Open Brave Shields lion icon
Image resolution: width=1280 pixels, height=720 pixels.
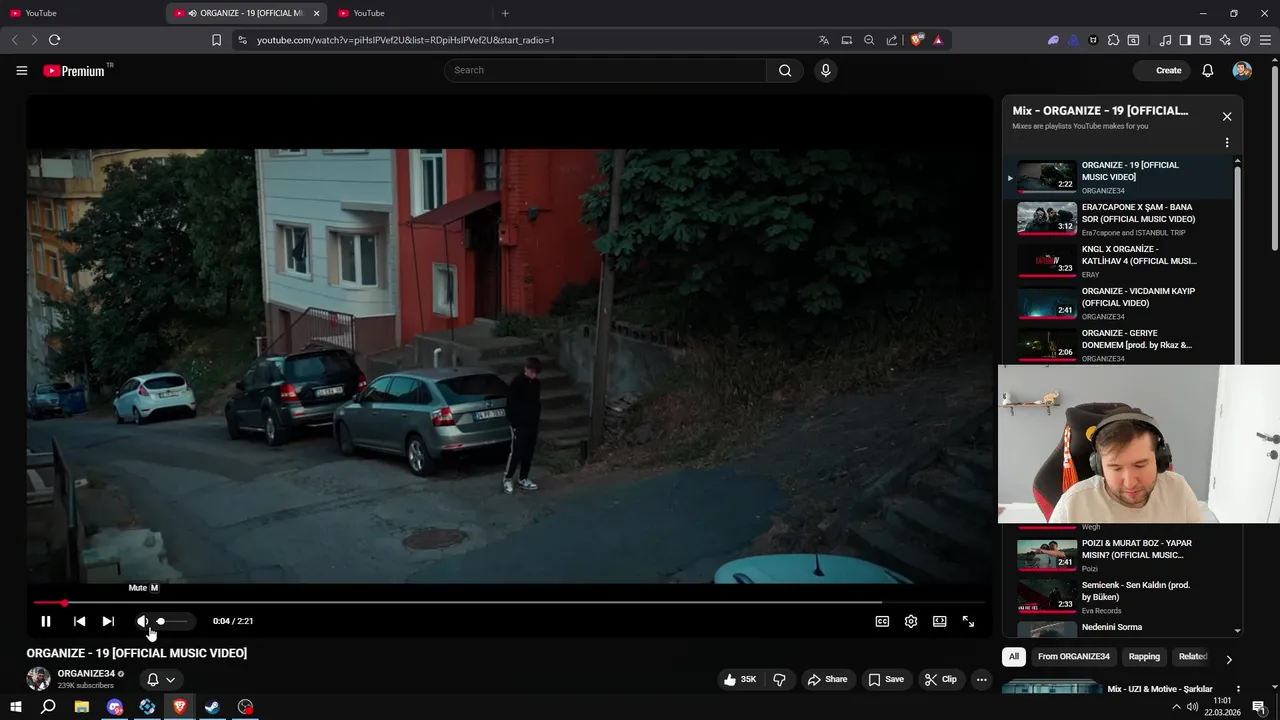pyautogui.click(x=916, y=40)
